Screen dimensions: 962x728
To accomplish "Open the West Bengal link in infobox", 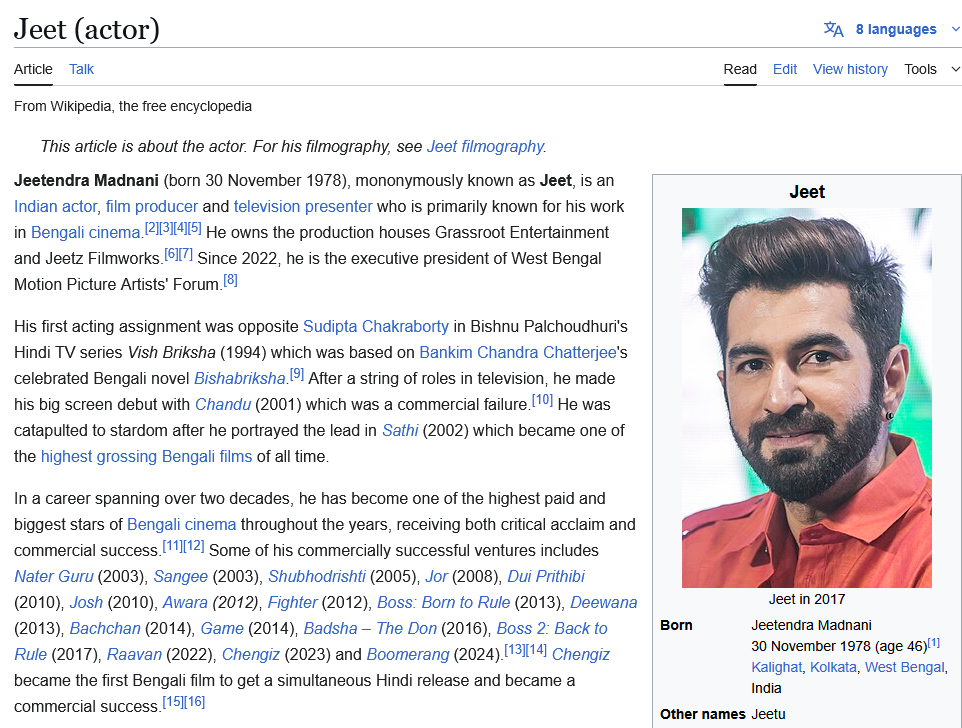I will [904, 667].
